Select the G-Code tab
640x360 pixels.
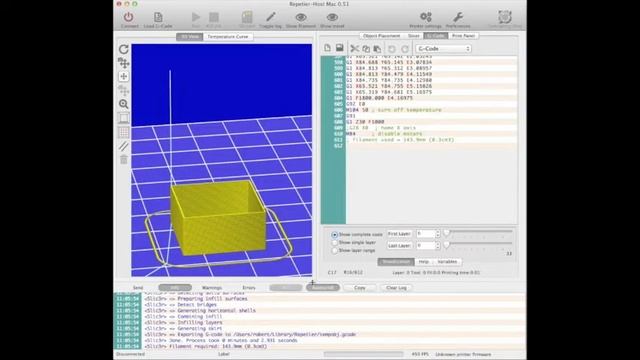(436, 36)
